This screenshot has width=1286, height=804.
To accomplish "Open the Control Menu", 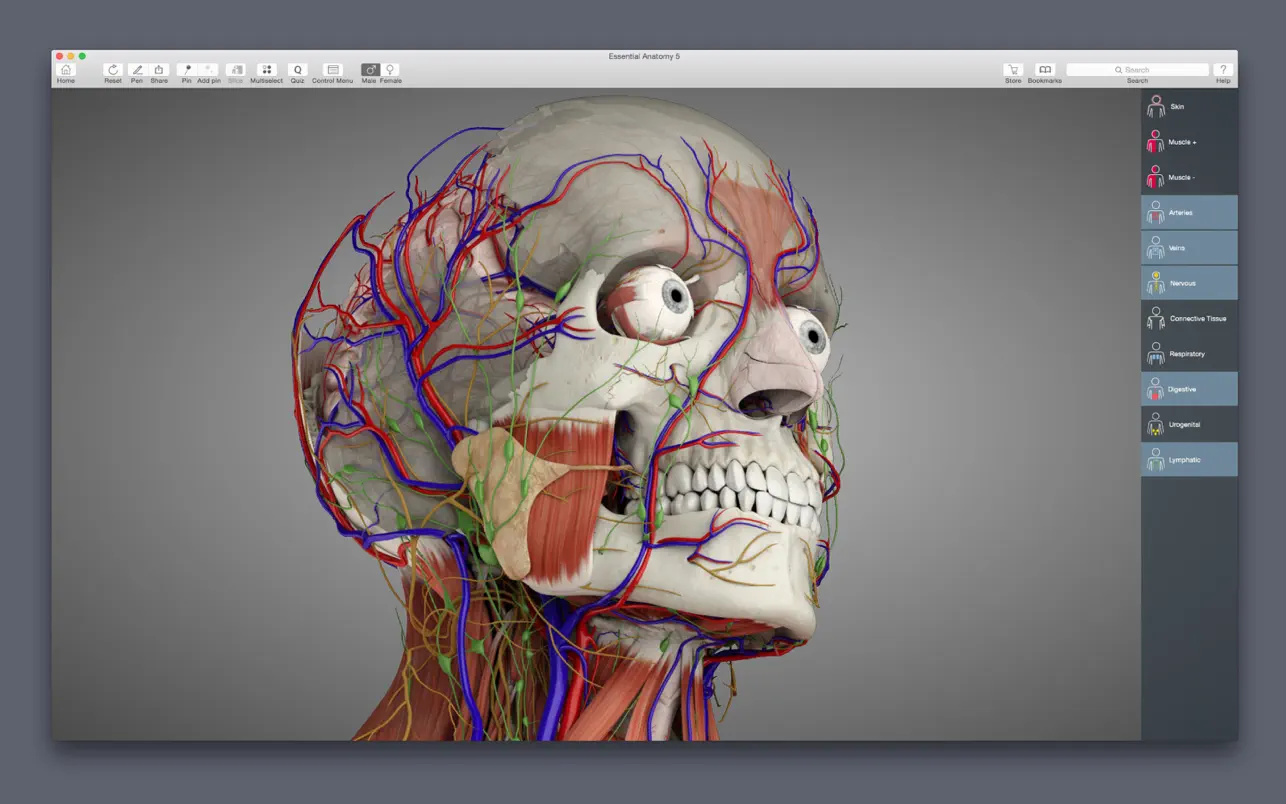I will (x=333, y=71).
